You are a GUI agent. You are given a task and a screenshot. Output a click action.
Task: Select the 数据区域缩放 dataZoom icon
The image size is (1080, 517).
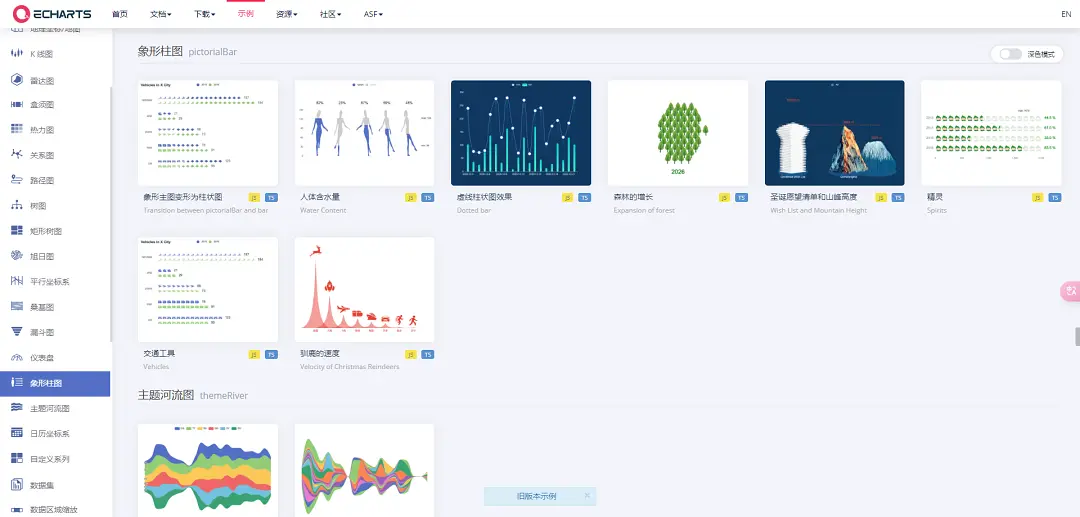pos(17,510)
